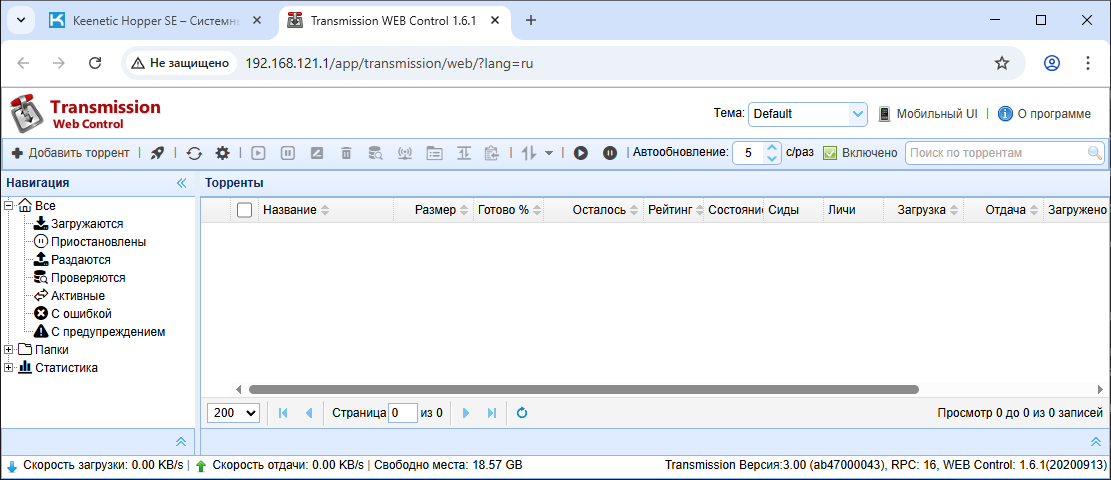
Task: Click the horizontal scrollbar under torrent list
Action: tap(583, 389)
